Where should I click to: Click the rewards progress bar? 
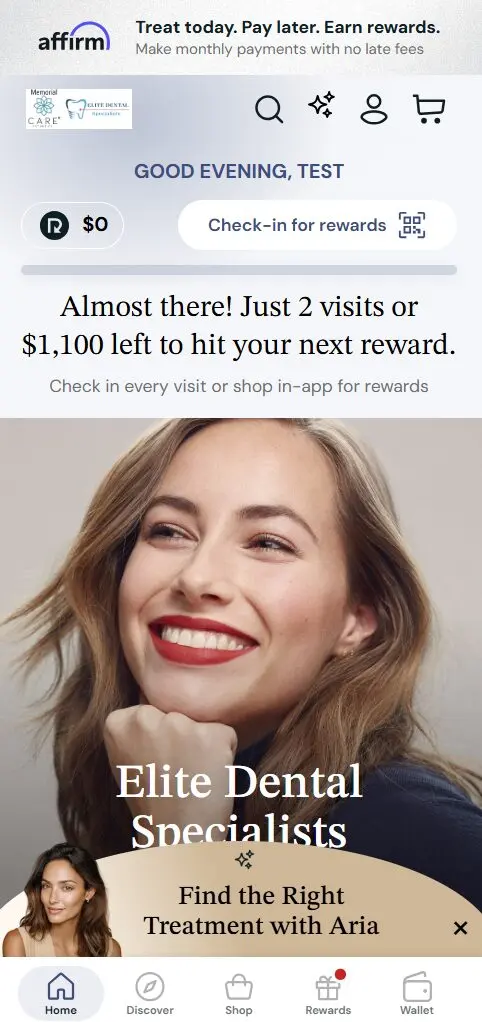(239, 270)
